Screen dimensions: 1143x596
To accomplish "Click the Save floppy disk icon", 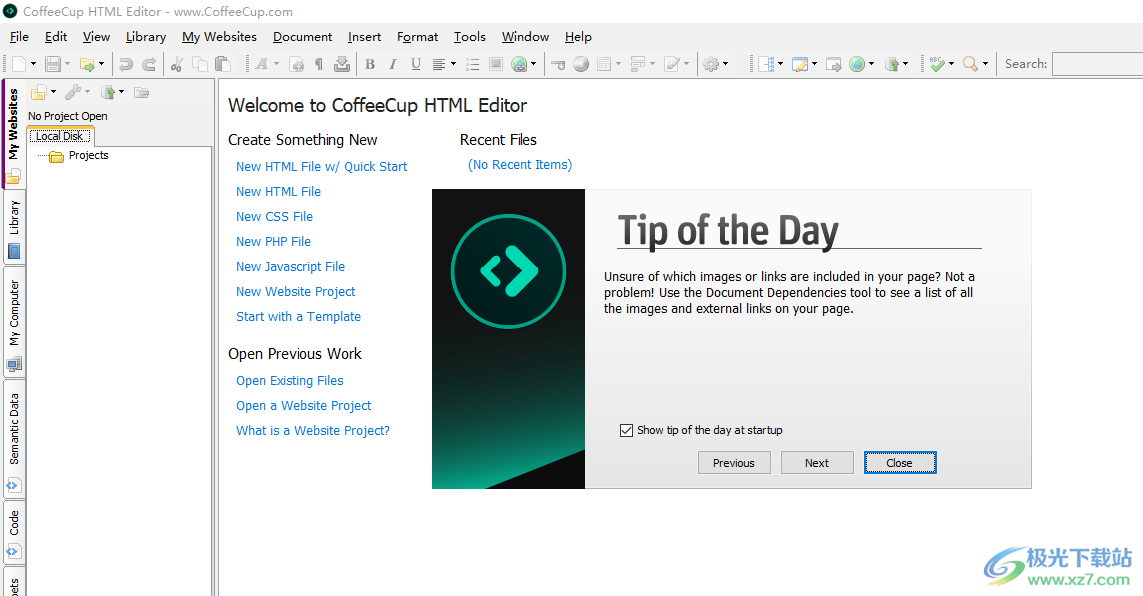I will click(52, 64).
